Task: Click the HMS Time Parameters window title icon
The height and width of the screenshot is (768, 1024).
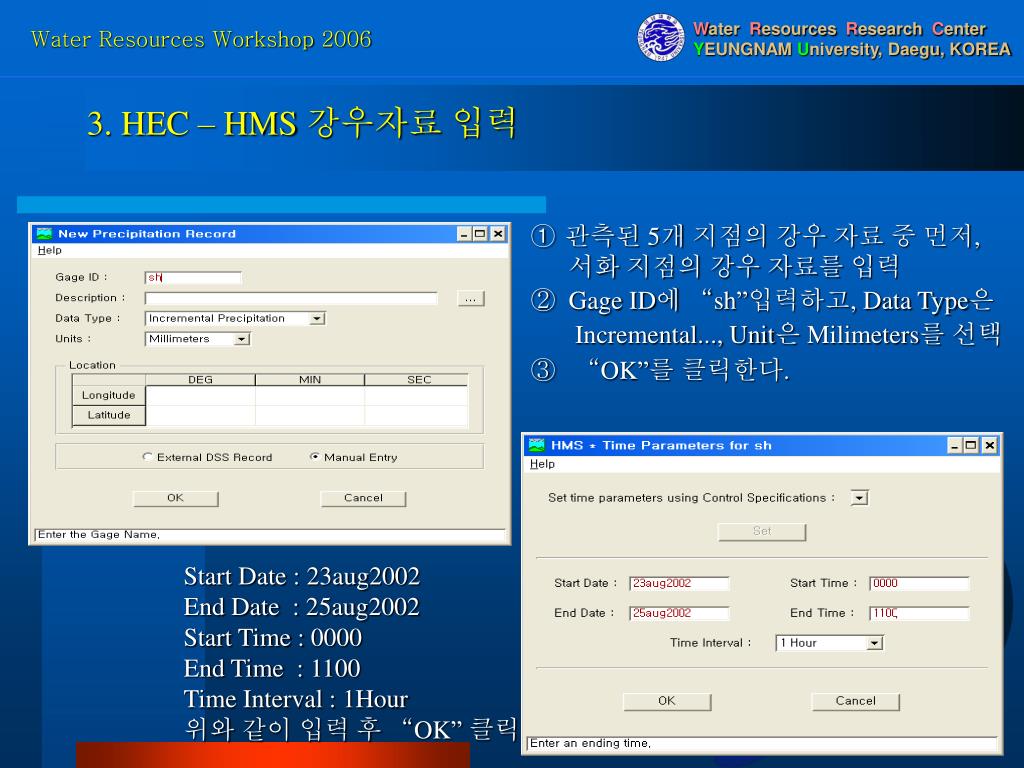Action: [x=536, y=445]
